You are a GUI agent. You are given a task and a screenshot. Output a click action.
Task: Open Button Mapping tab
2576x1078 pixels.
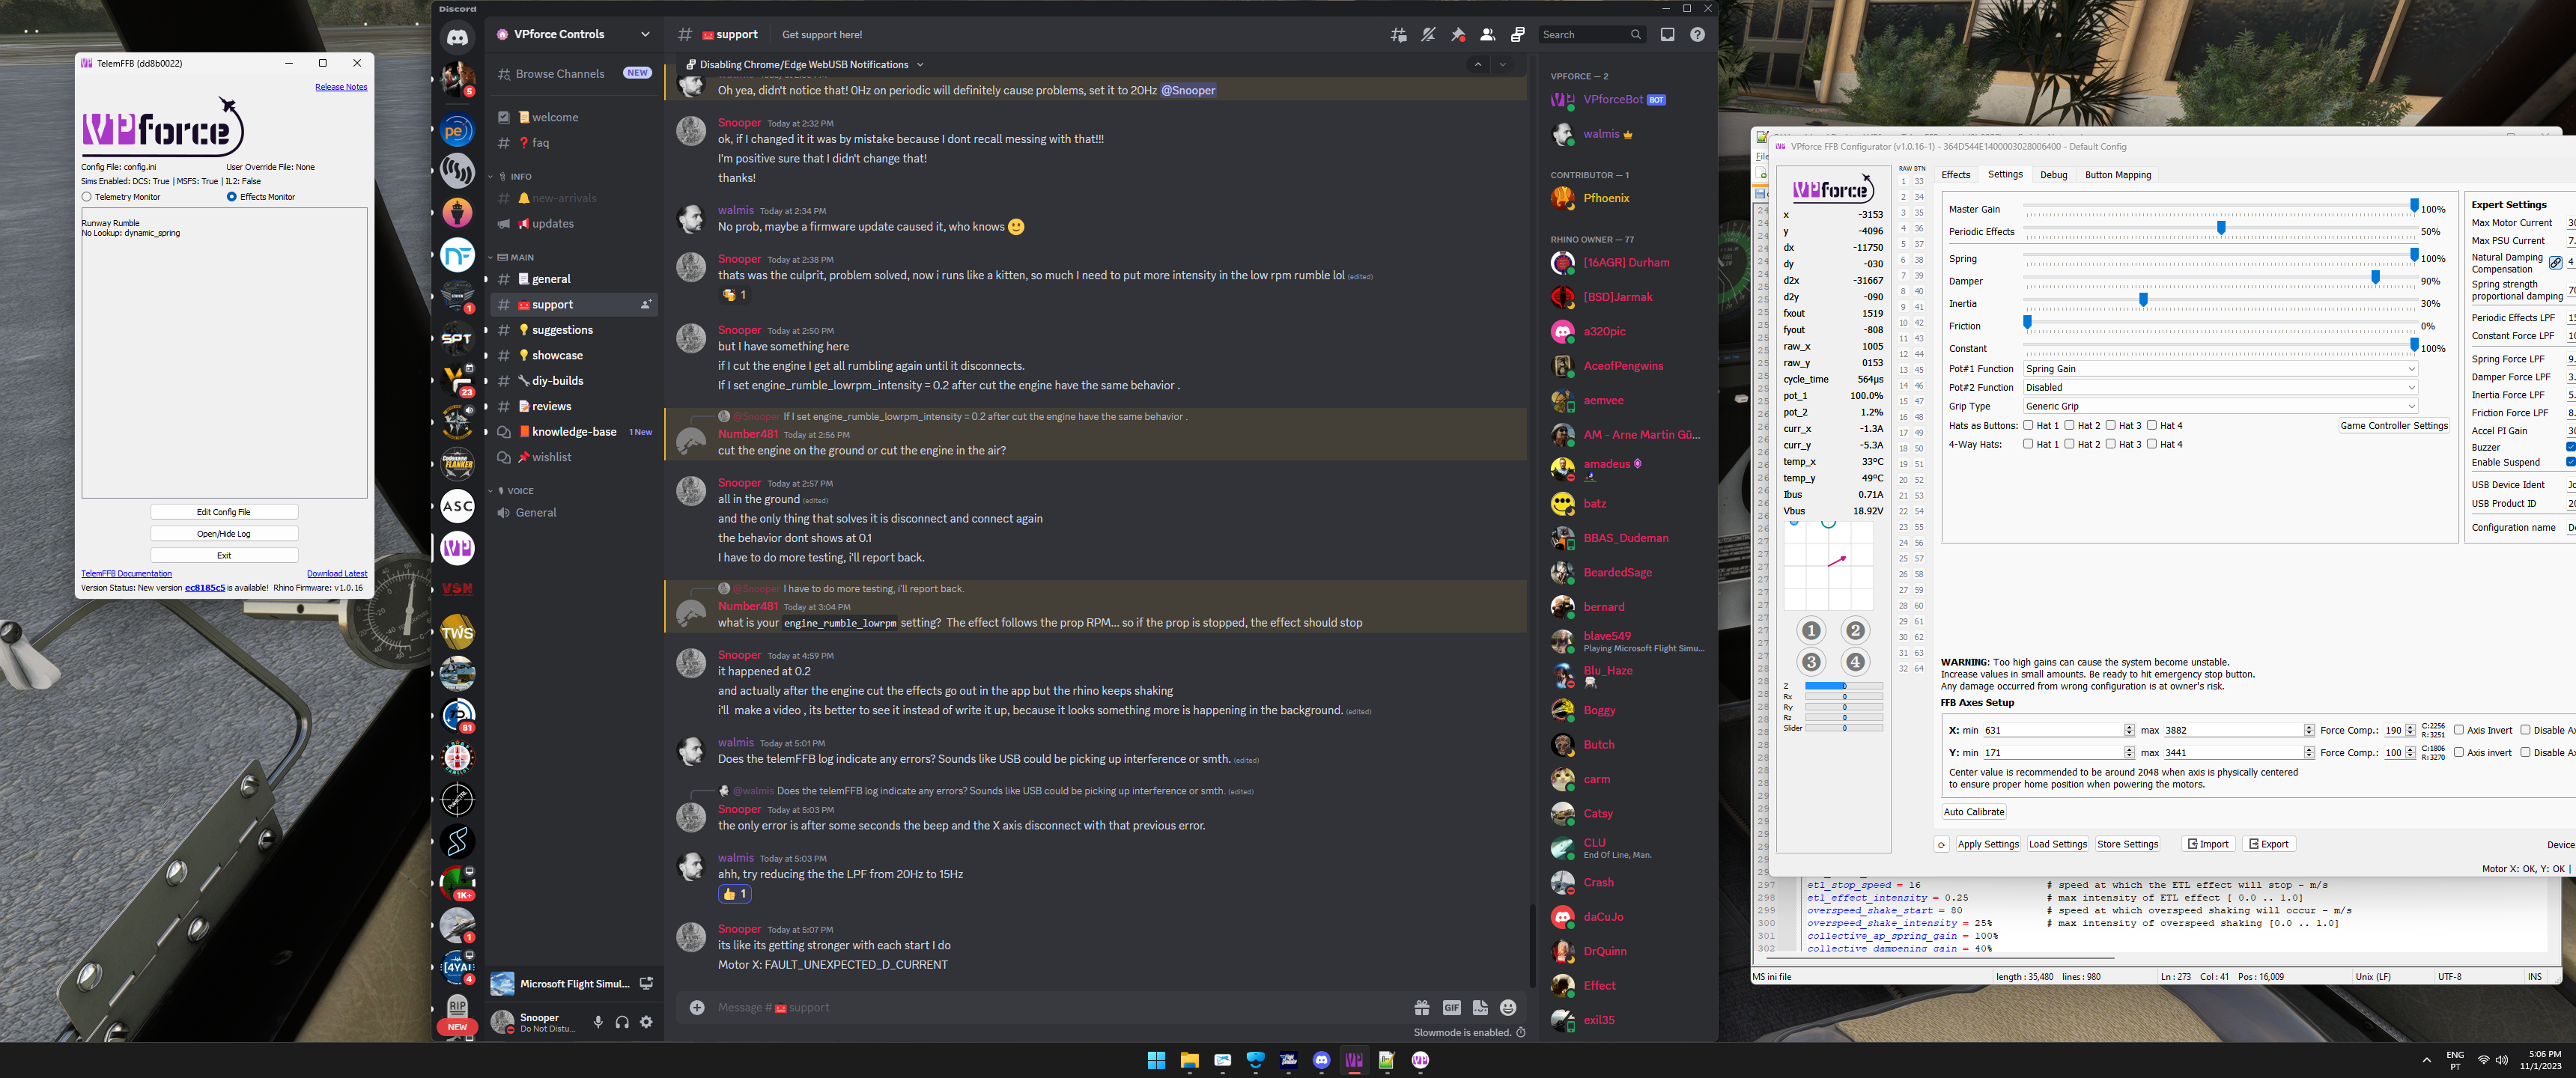pyautogui.click(x=2117, y=175)
